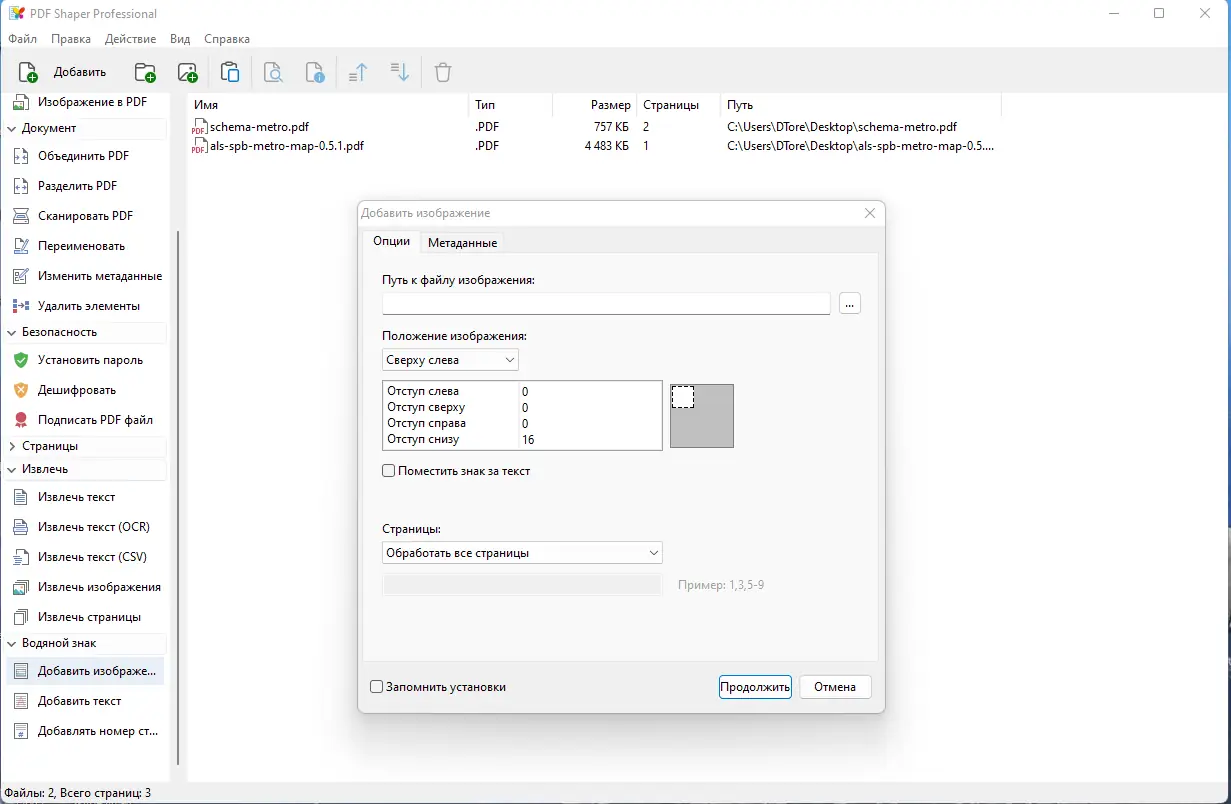
Task: Click the Отступ справа value cell
Action: pyautogui.click(x=590, y=424)
